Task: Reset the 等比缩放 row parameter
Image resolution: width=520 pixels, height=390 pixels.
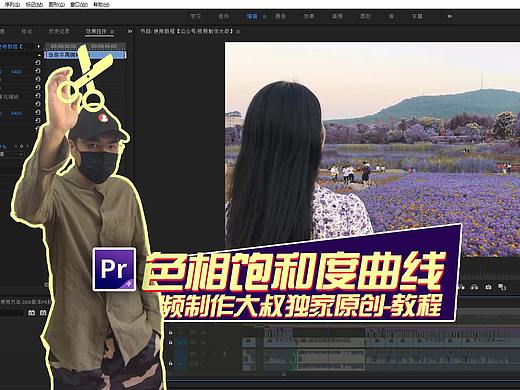Action: [x=38, y=96]
